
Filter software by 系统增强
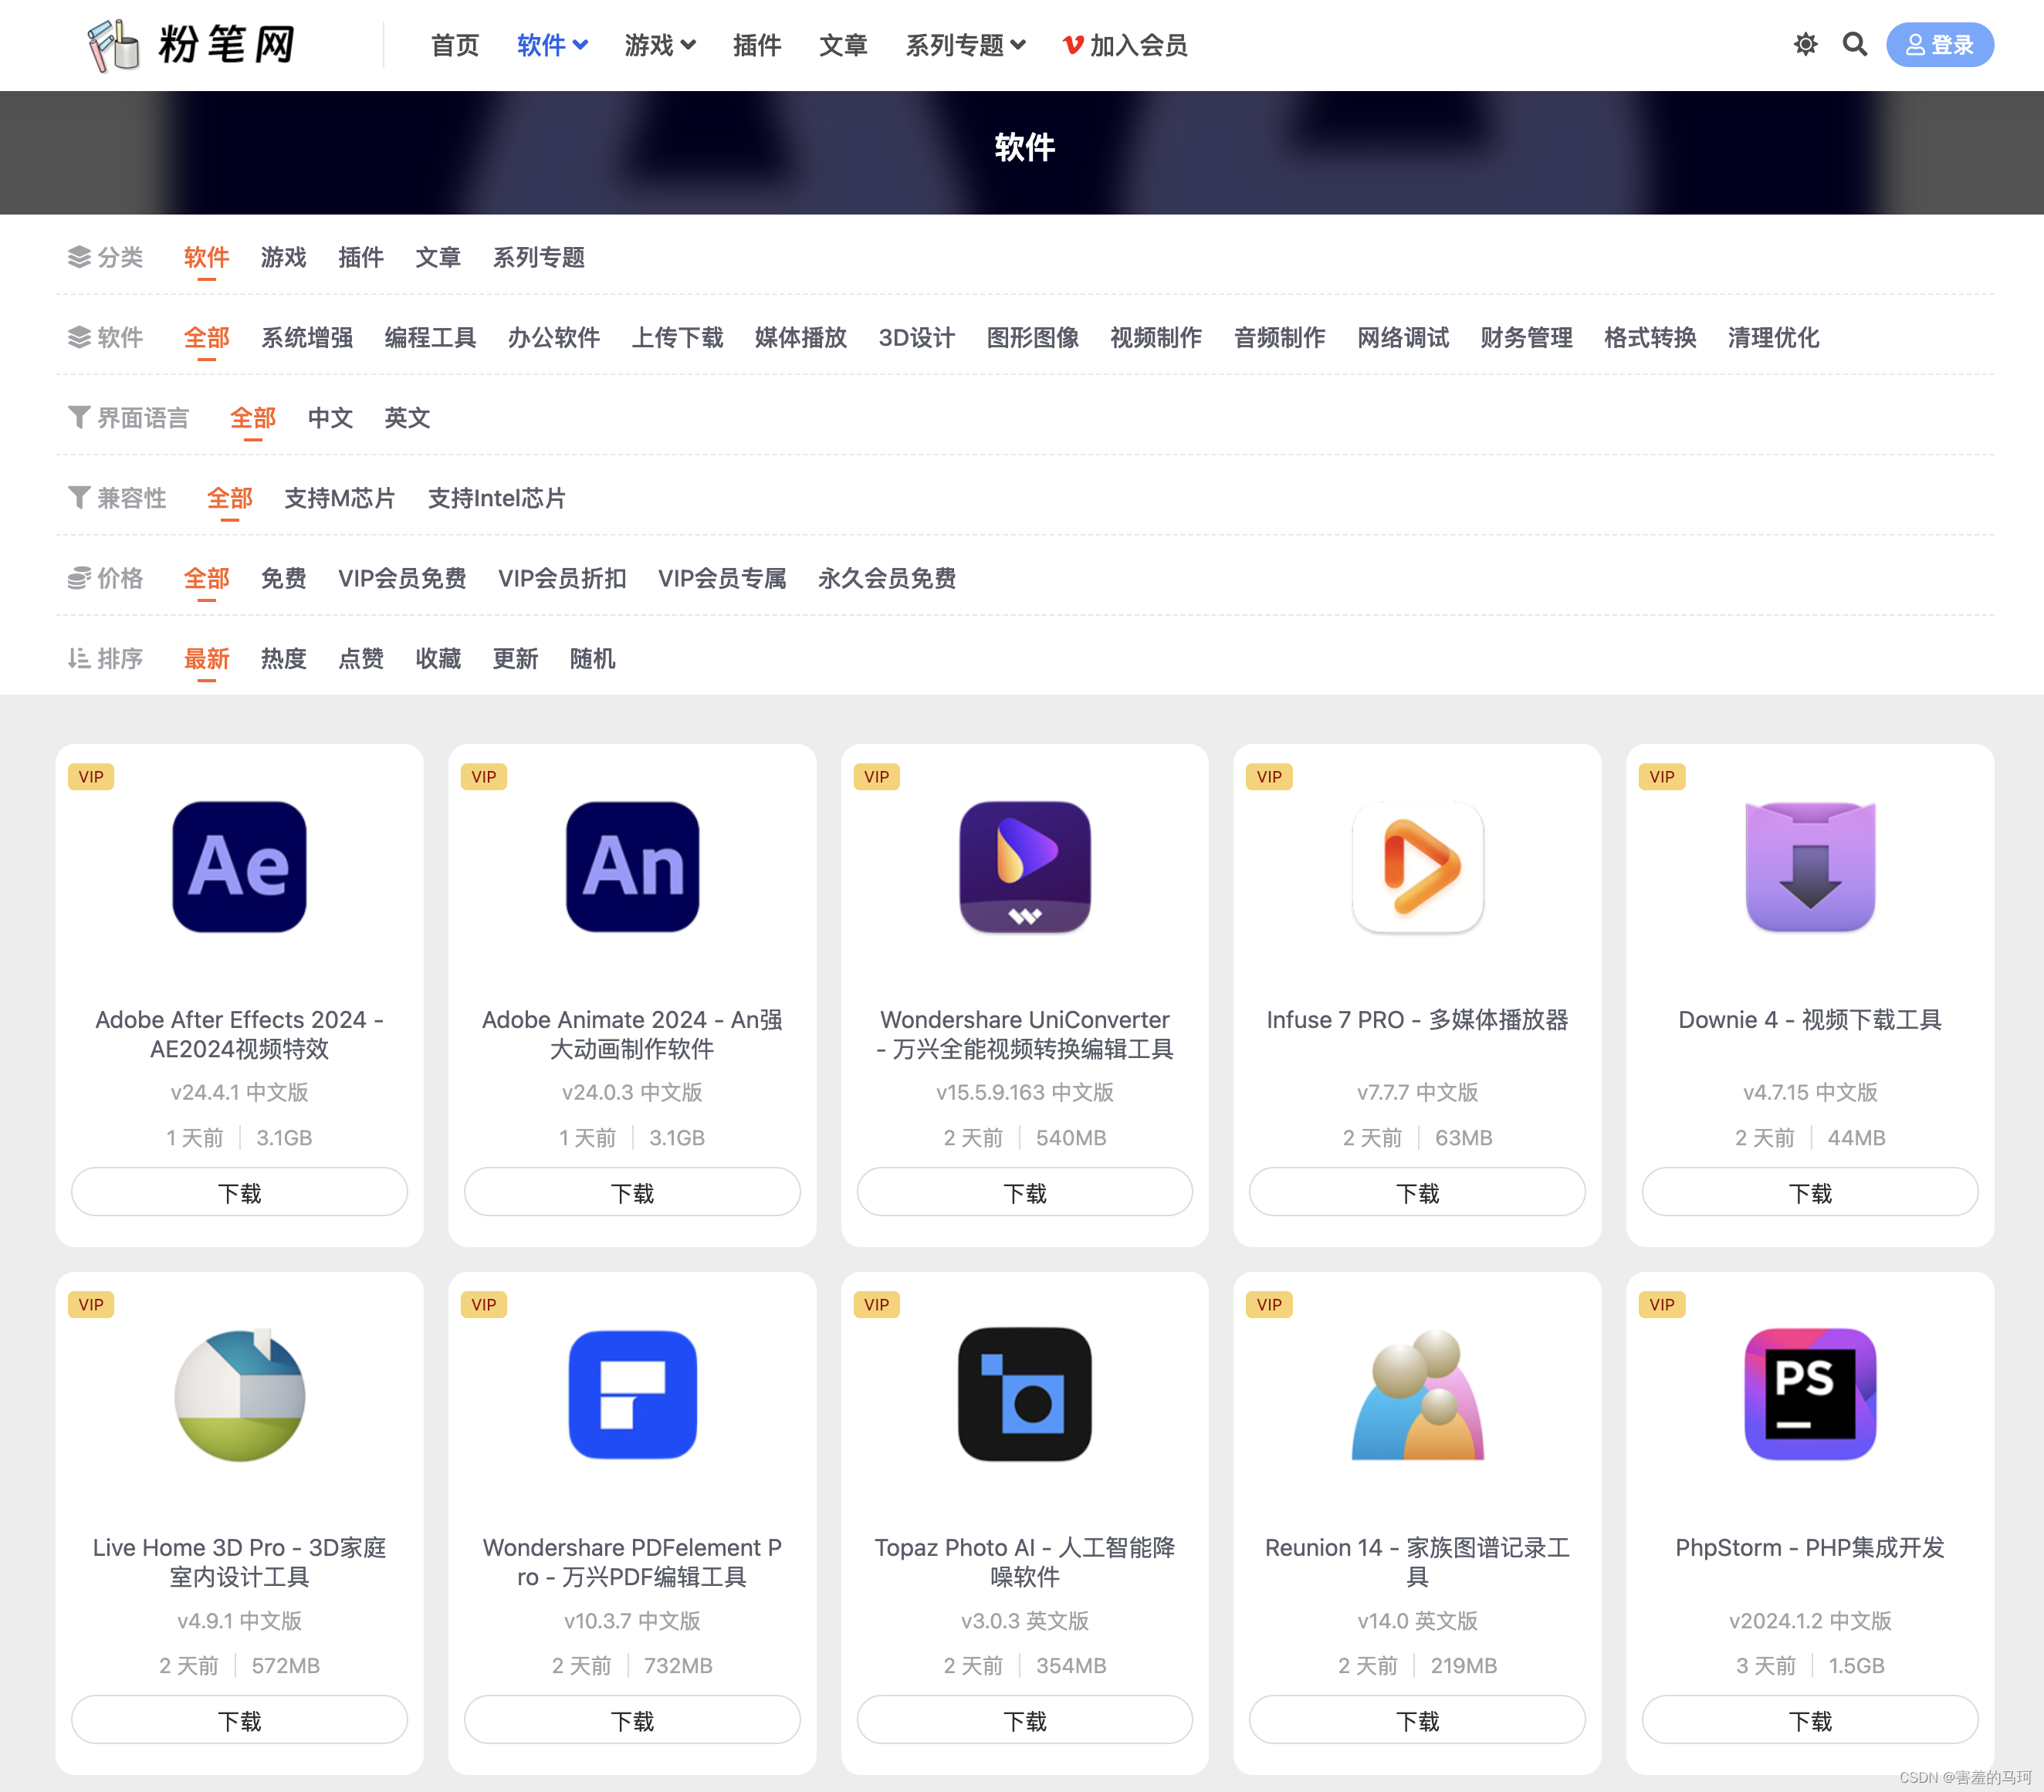(307, 338)
